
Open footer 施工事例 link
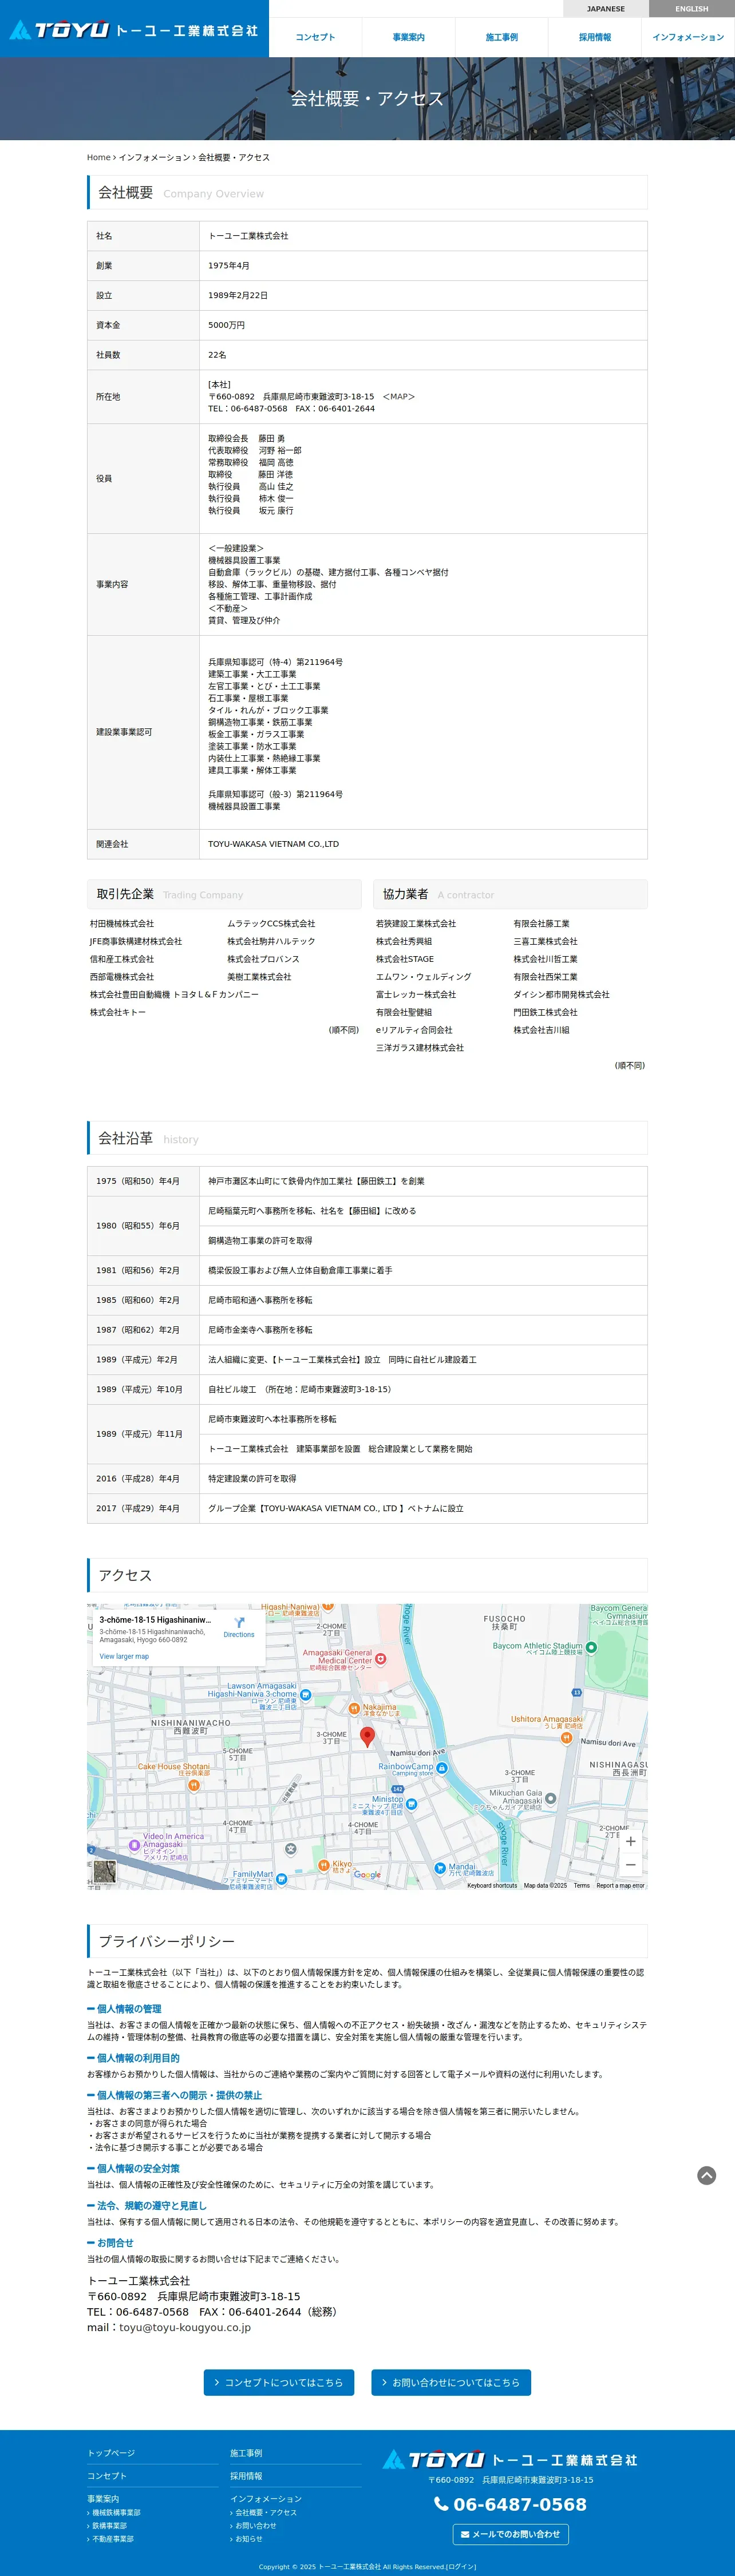tap(246, 2452)
